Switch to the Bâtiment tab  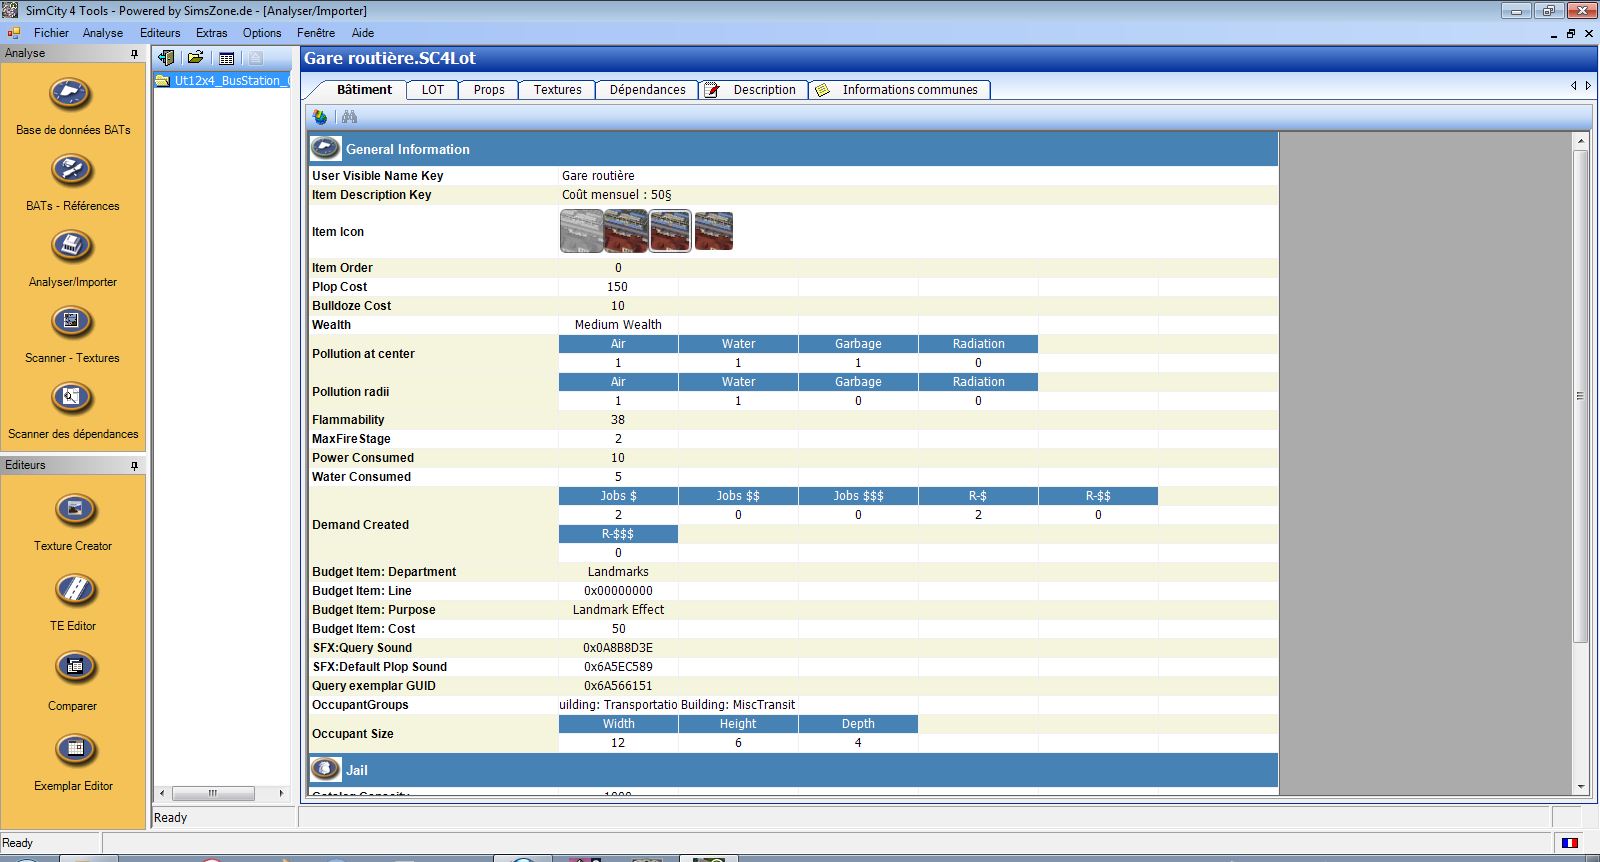(364, 90)
